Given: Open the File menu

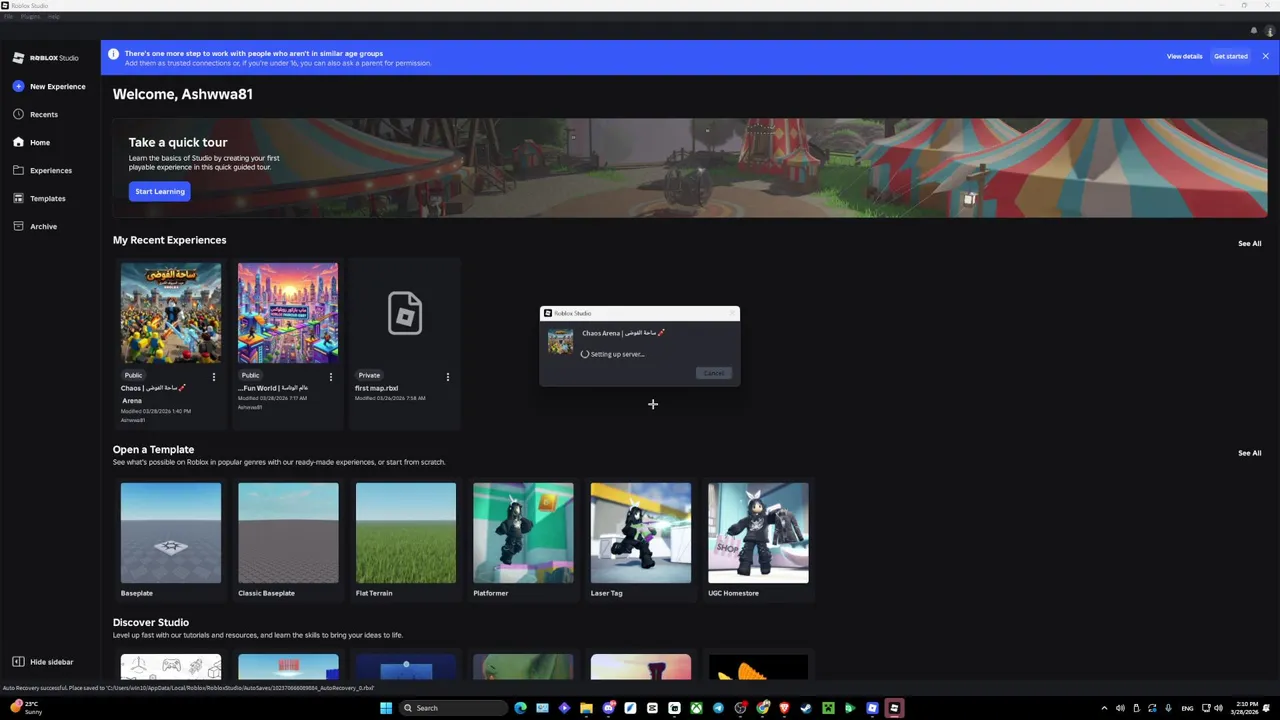Looking at the screenshot, I should point(8,17).
